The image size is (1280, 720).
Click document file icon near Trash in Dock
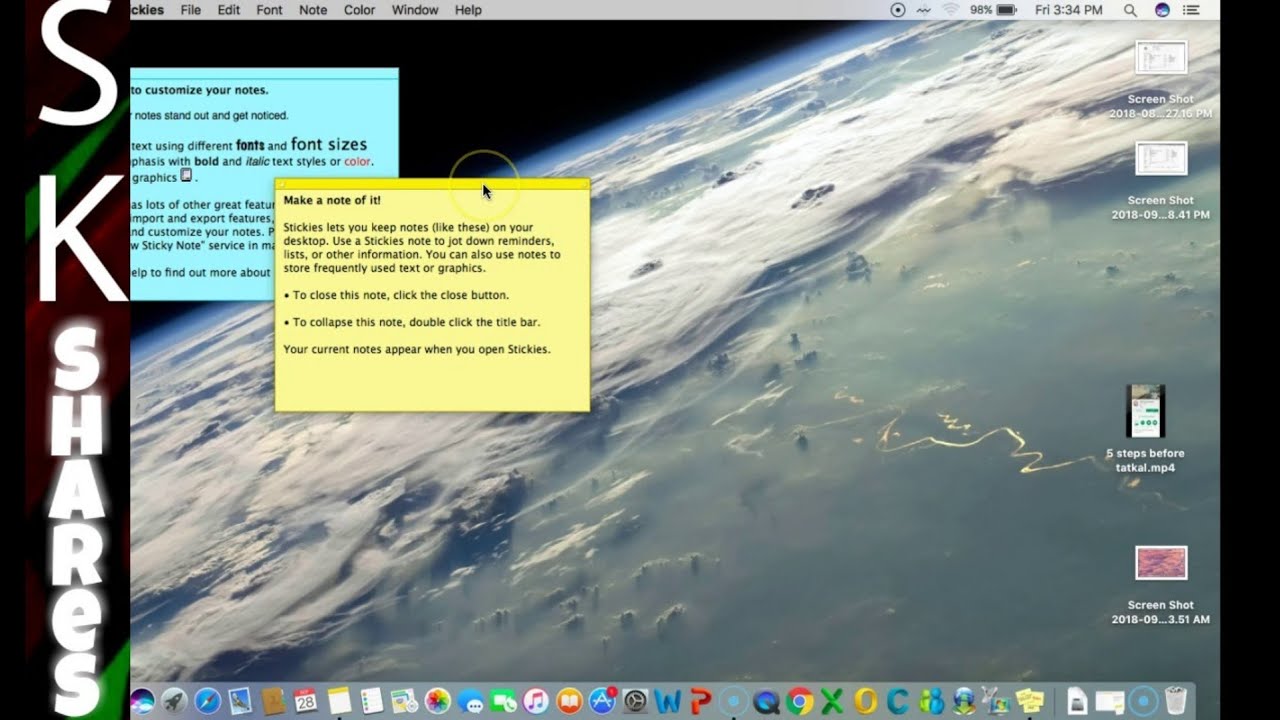(1077, 701)
